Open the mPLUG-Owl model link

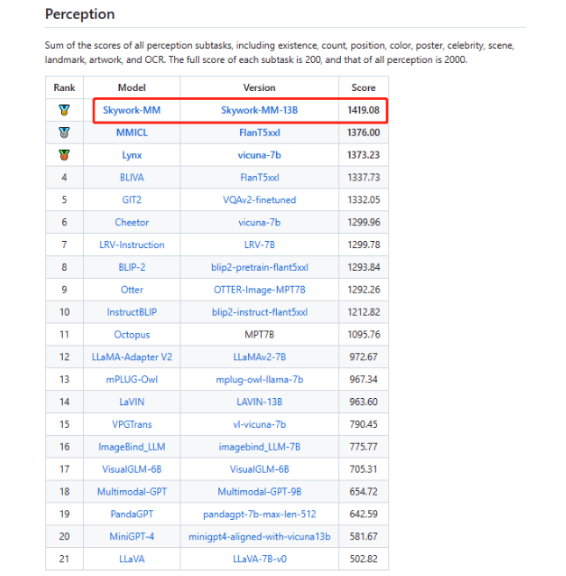[x=132, y=379]
